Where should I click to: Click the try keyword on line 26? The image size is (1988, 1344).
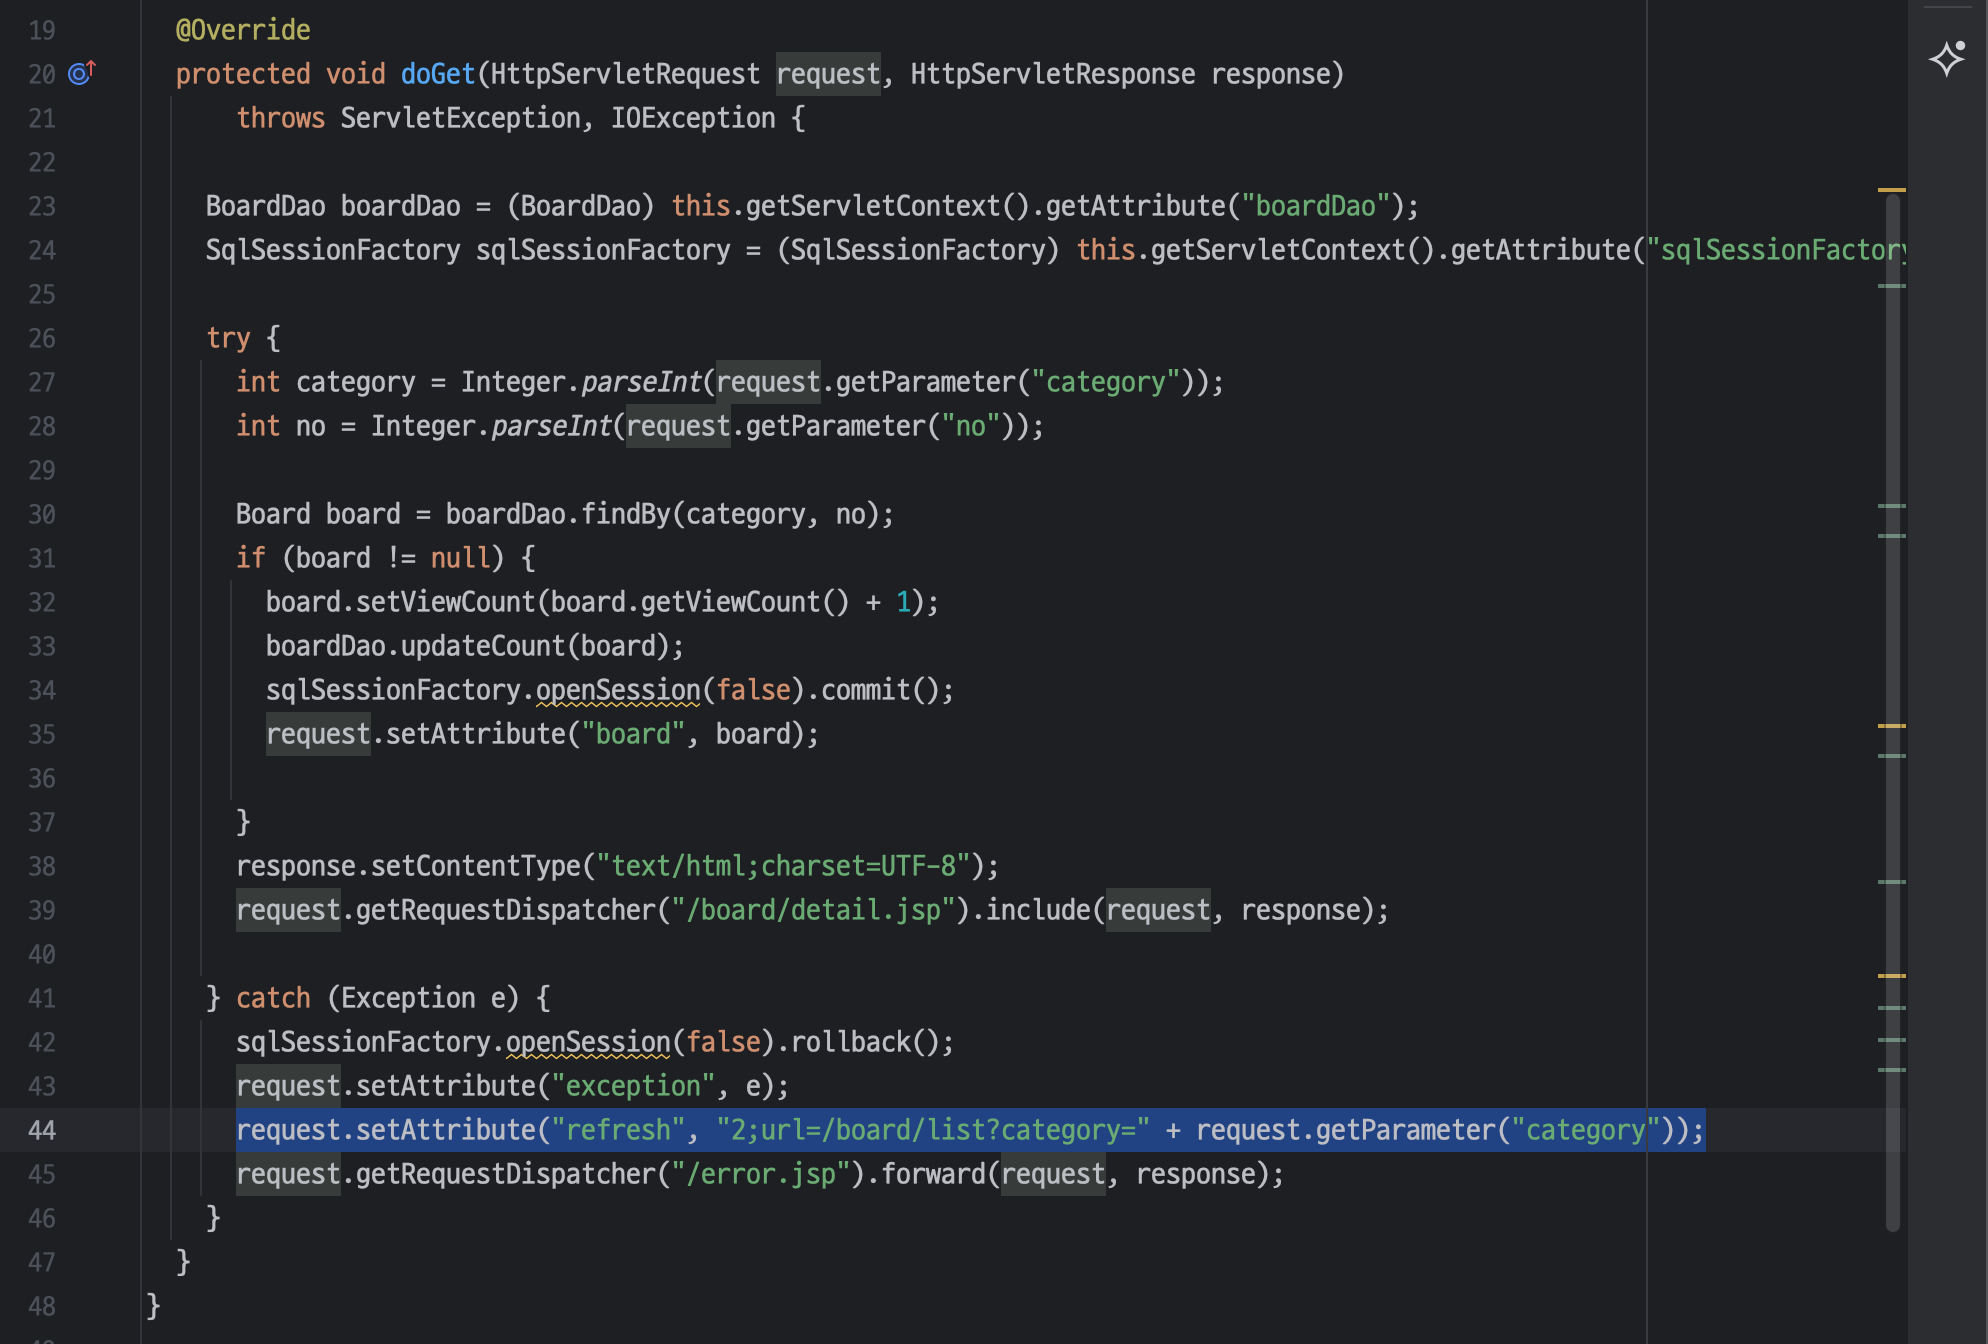pos(228,338)
